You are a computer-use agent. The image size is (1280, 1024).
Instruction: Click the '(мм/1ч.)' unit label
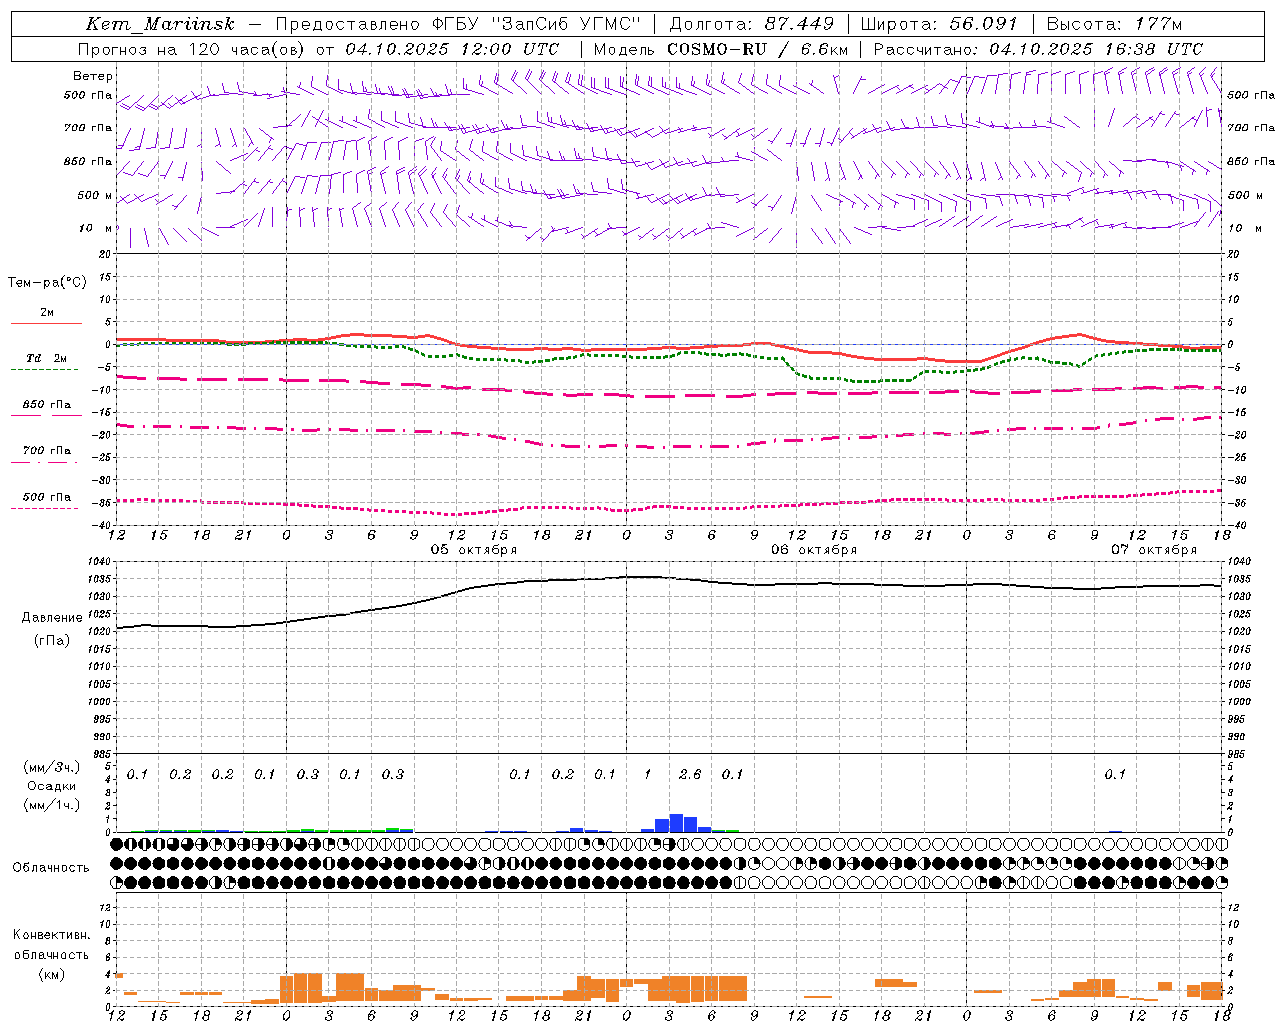(x=52, y=805)
